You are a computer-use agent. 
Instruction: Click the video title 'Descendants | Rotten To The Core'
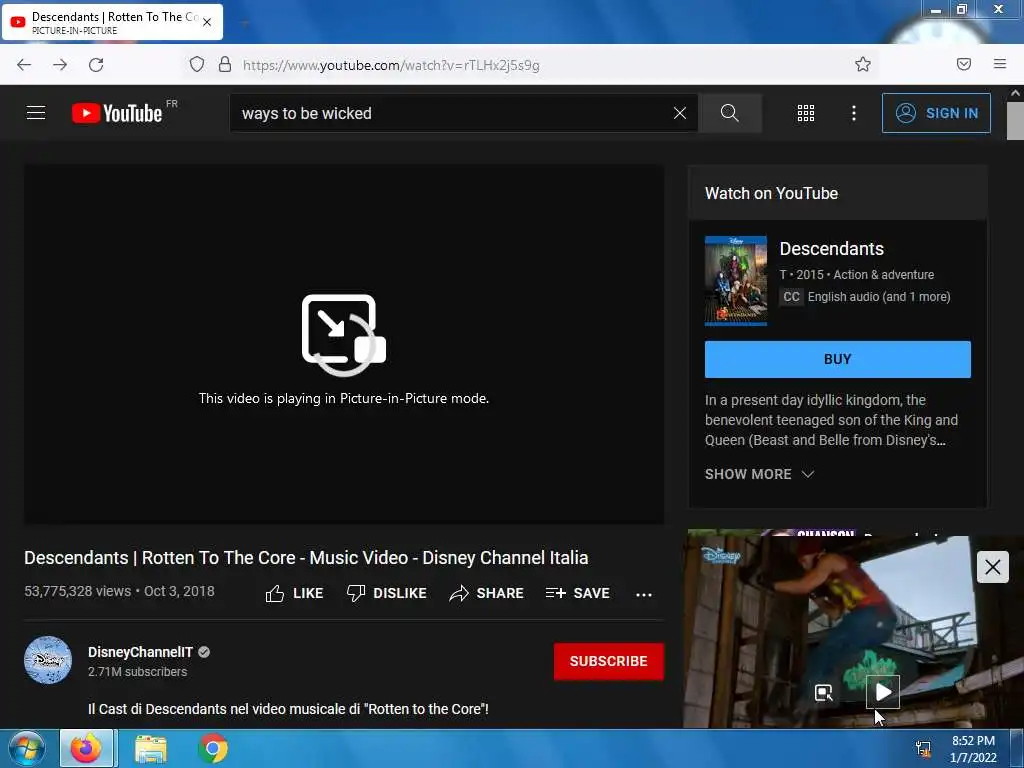point(306,558)
